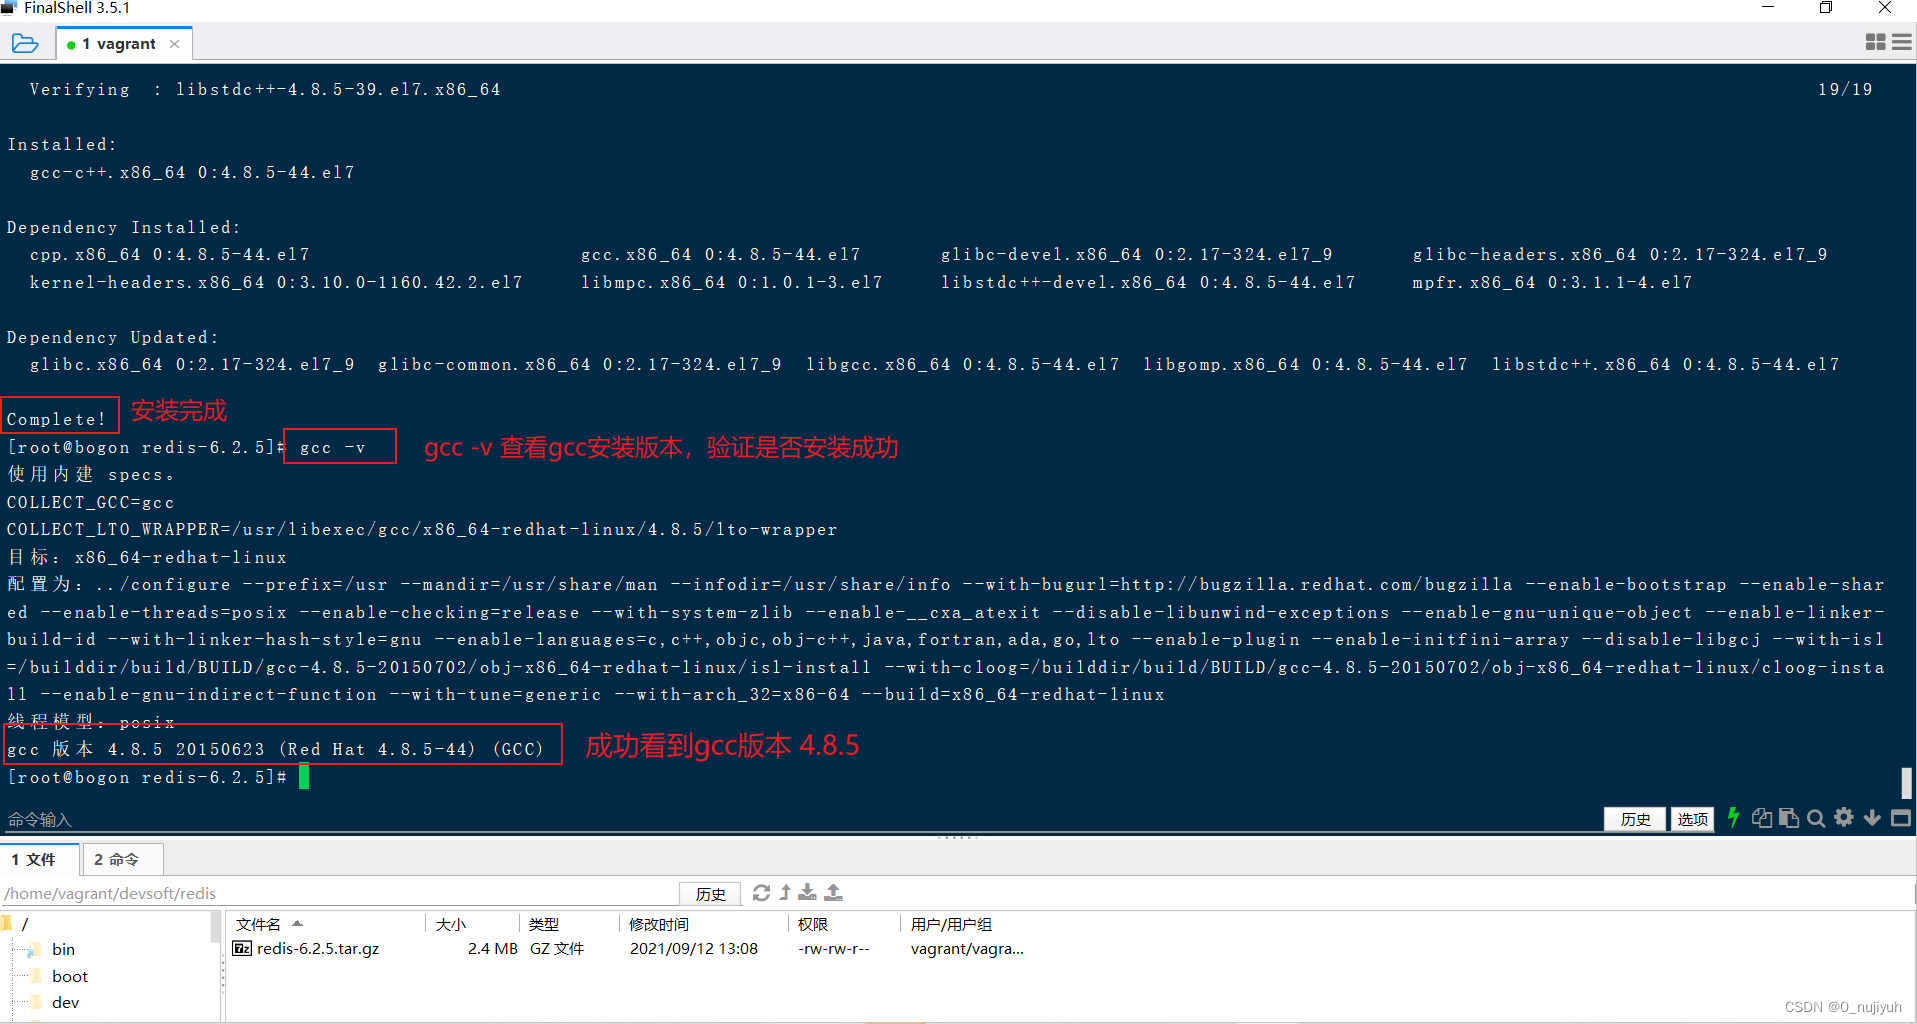The height and width of the screenshot is (1024, 1917).
Task: Click the bugzilla.redhat.com URL in terminal
Action: pyautogui.click(x=1316, y=585)
